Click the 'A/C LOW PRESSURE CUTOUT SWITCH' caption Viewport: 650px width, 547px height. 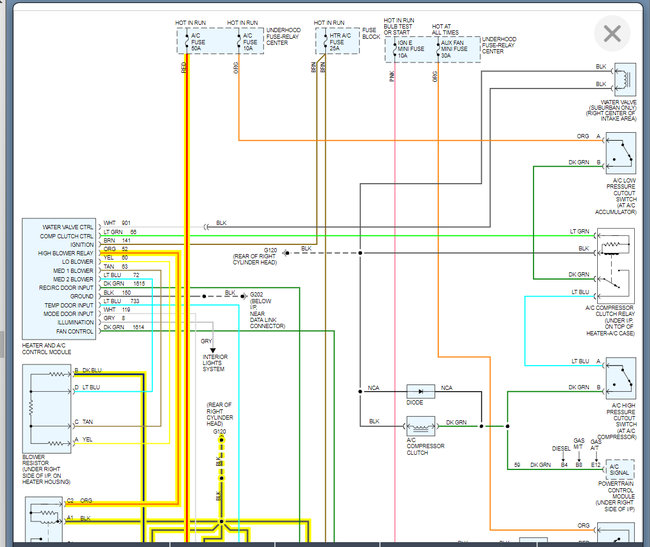click(616, 196)
